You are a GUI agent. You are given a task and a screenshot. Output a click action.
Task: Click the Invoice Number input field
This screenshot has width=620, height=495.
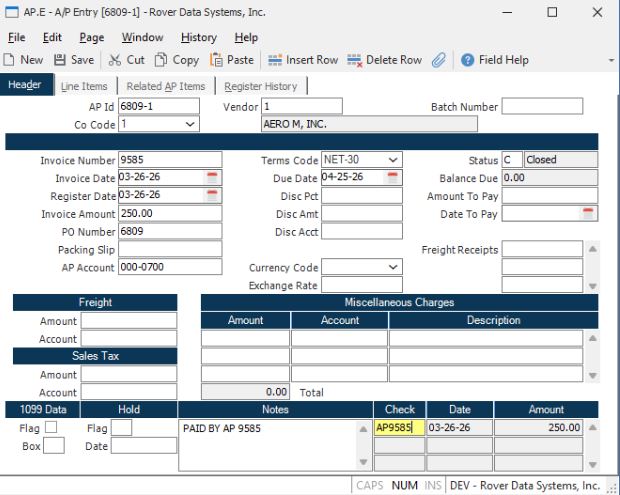[x=168, y=159]
